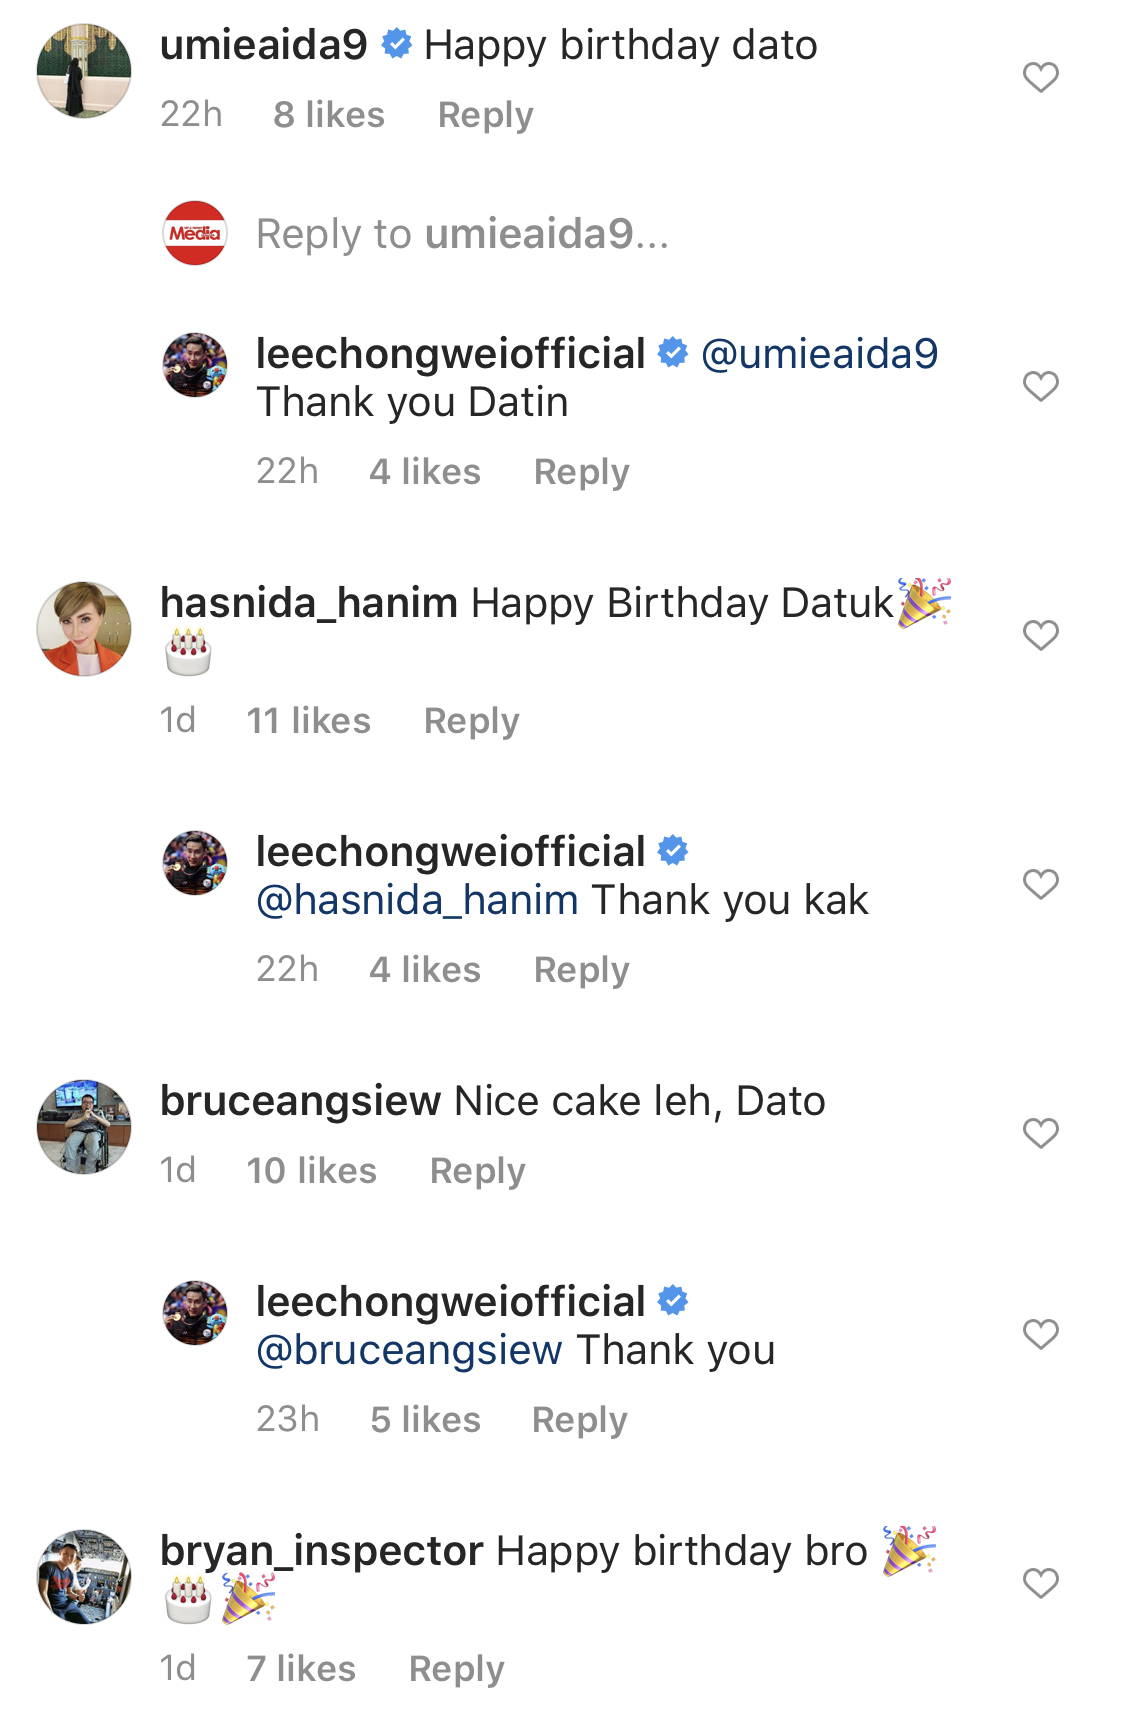Reply to bryan_inspector's birthday comment
This screenshot has width=1125, height=1718.
click(456, 1669)
